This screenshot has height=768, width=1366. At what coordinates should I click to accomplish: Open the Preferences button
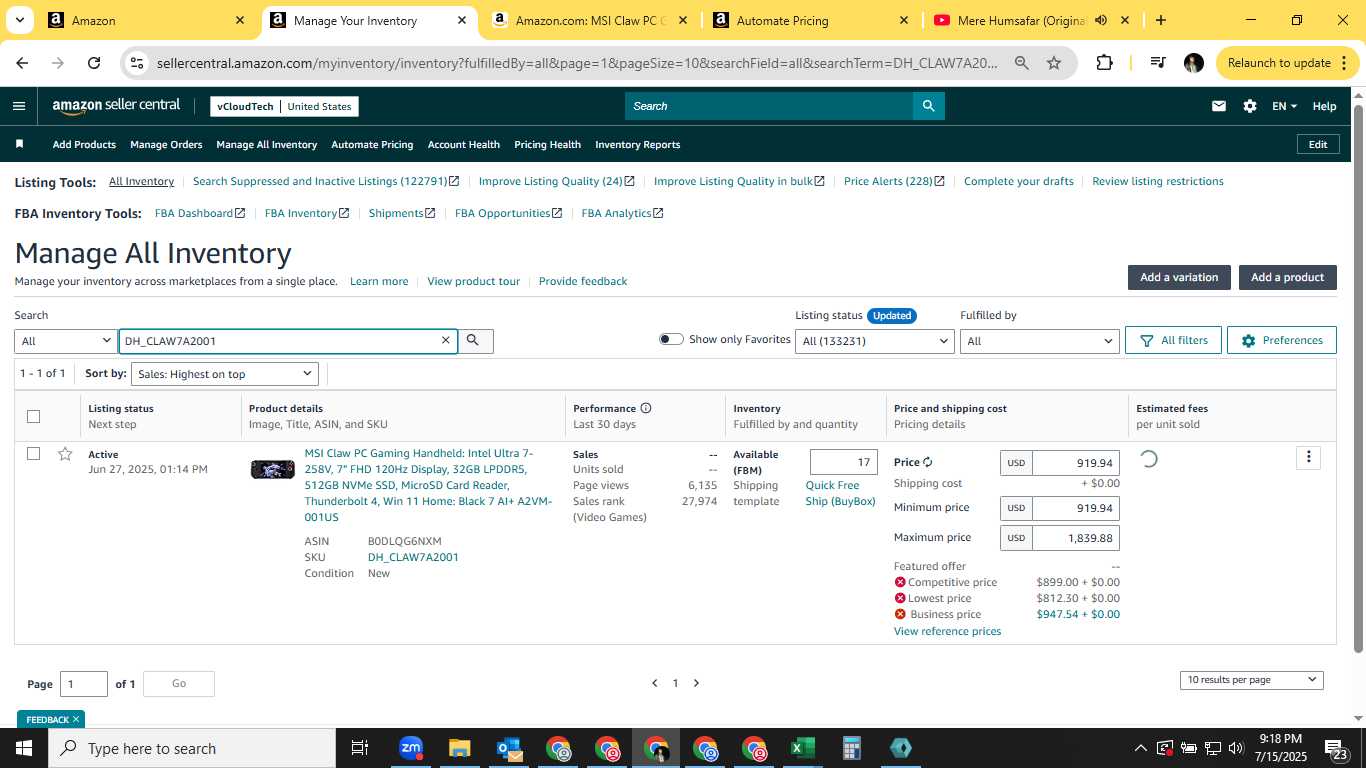point(1282,340)
